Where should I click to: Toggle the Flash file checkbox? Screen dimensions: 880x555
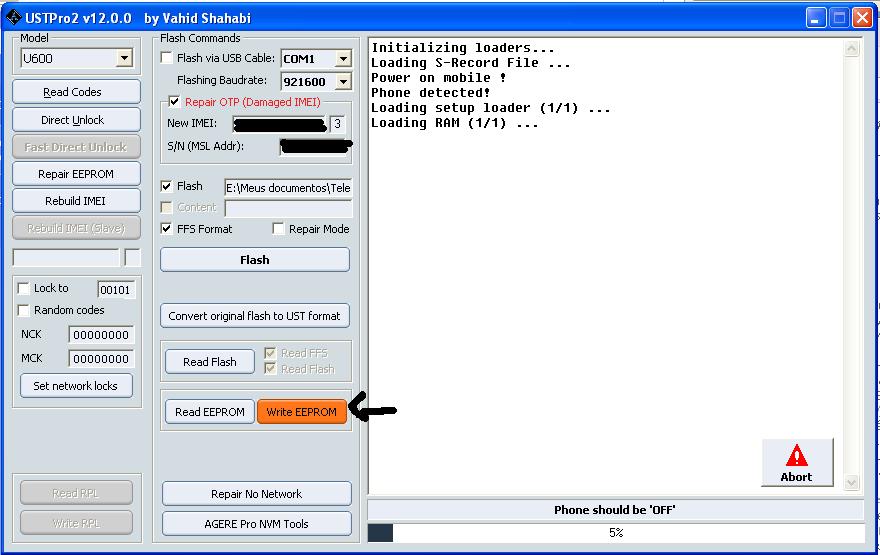click(x=166, y=186)
